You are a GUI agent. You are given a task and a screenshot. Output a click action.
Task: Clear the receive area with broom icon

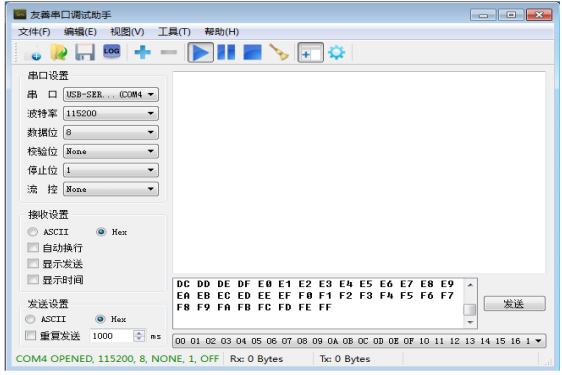click(x=279, y=52)
